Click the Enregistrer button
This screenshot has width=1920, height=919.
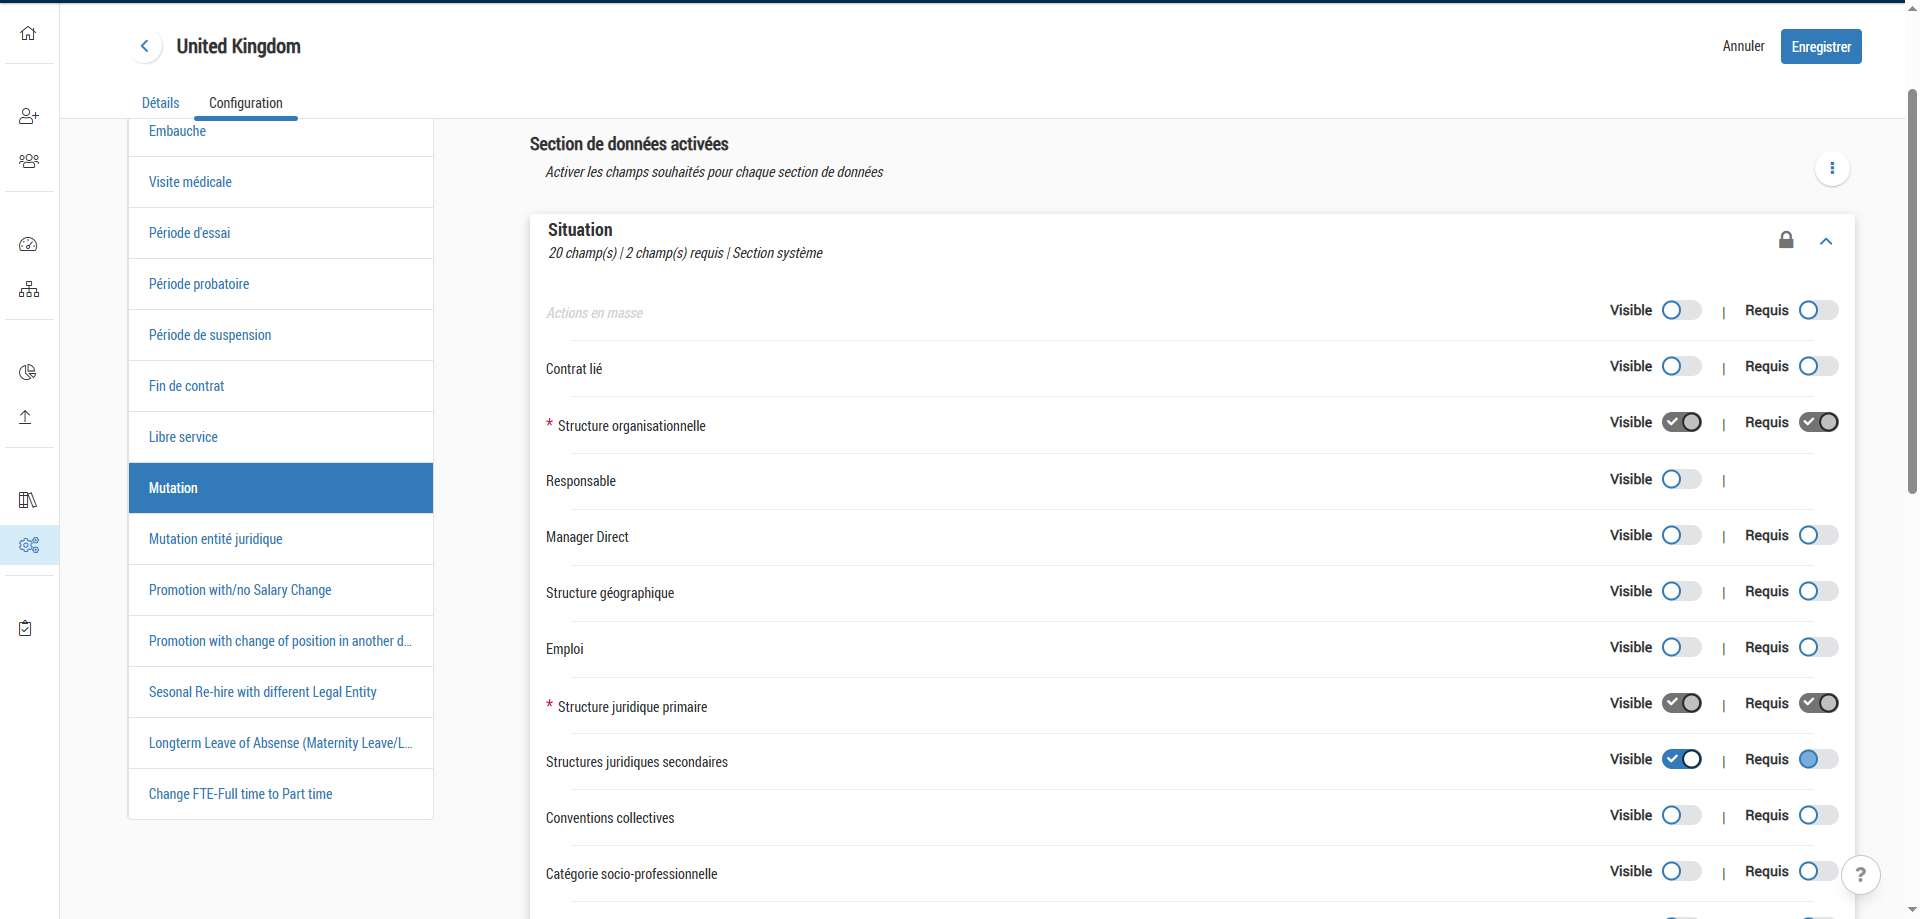click(x=1820, y=47)
